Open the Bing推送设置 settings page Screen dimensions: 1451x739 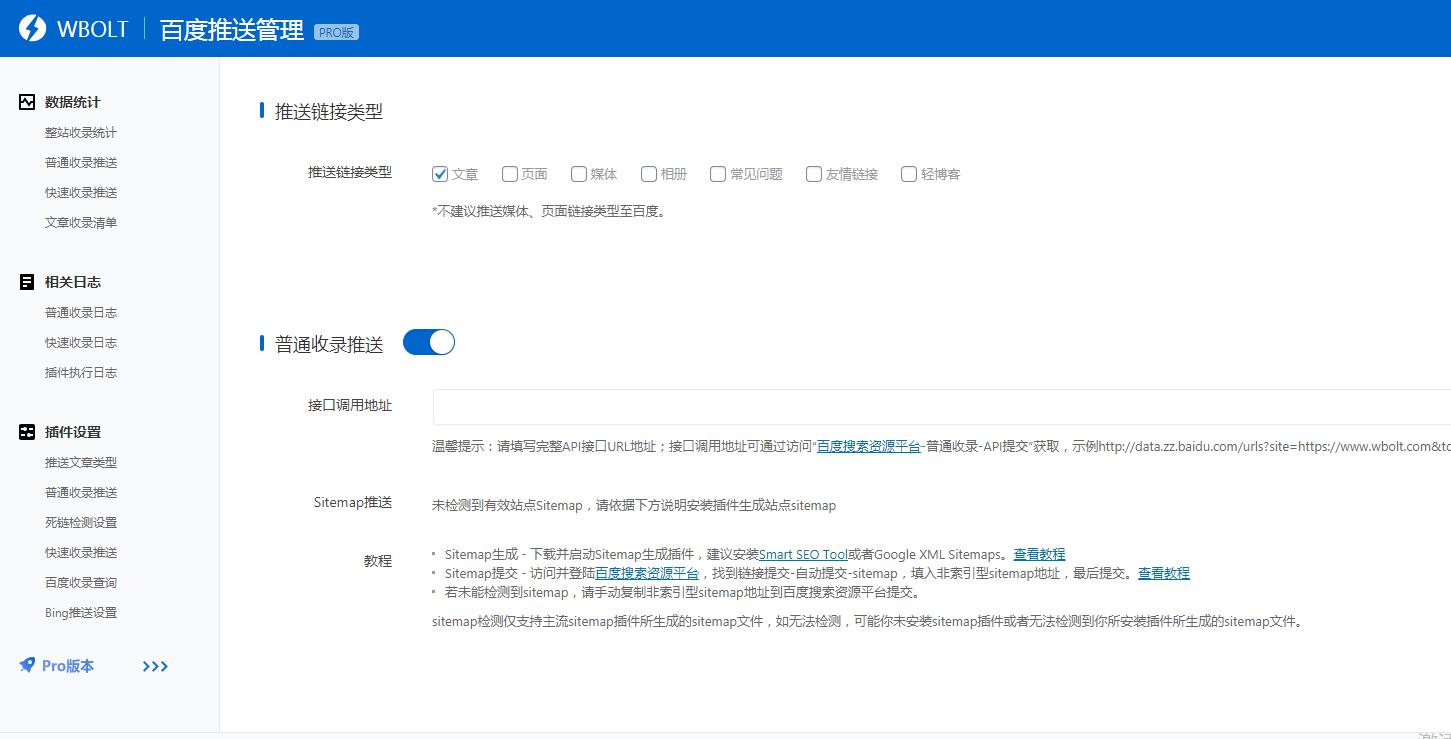pos(81,612)
